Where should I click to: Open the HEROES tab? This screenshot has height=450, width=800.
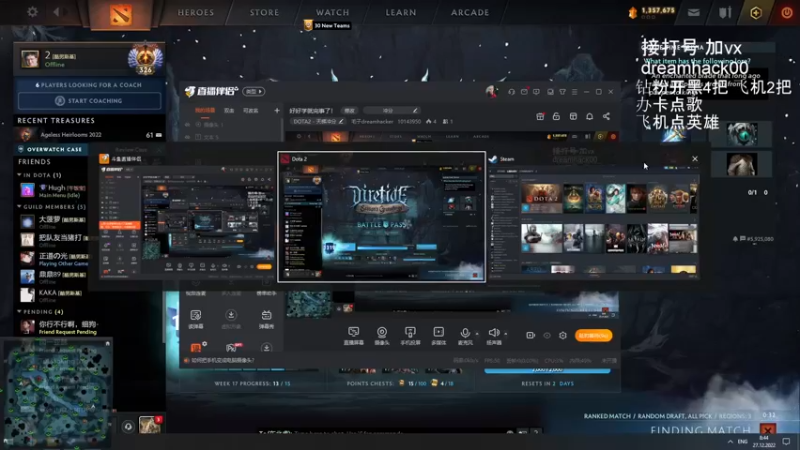pos(195,12)
